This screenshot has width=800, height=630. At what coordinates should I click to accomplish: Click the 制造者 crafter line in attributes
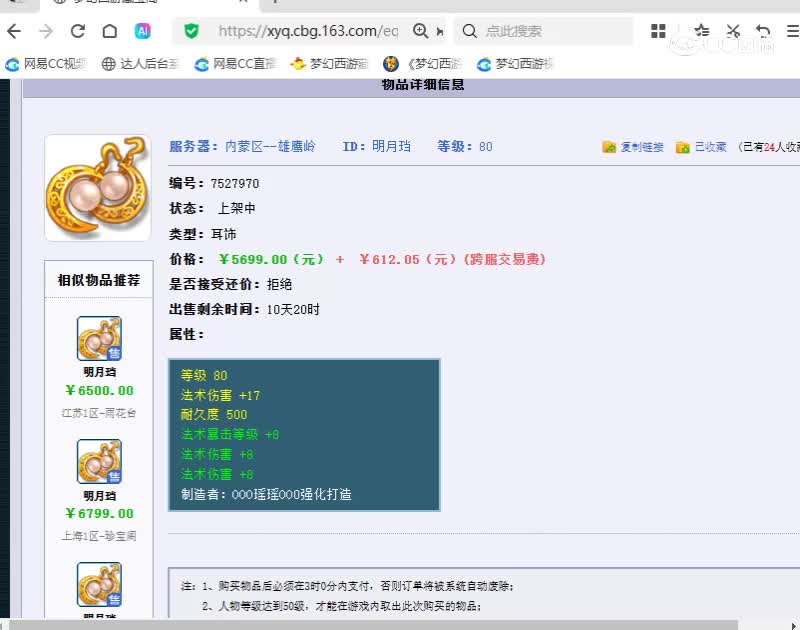tap(266, 494)
